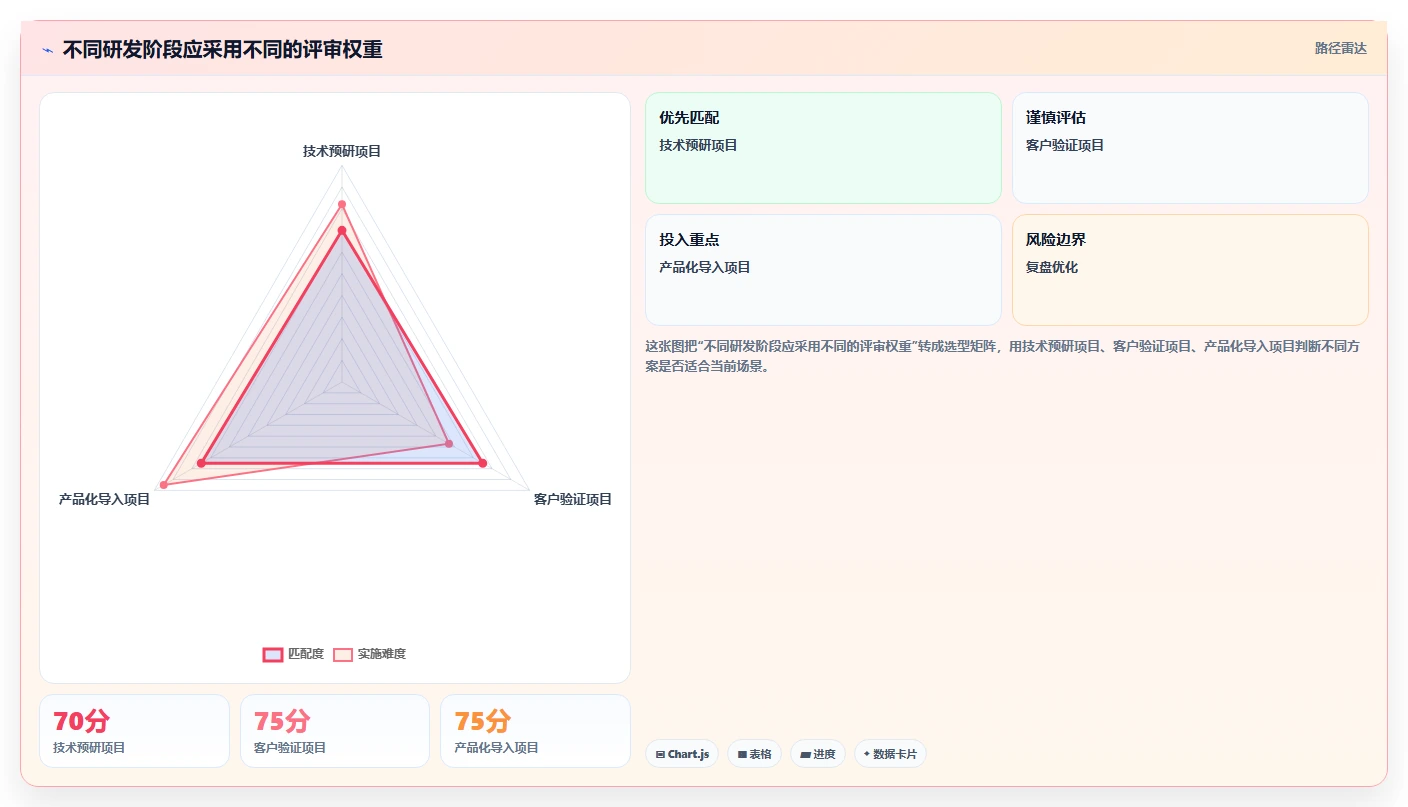1408x807 pixels.
Task: Click the 匹配度 legend color box
Action: pyautogui.click(x=272, y=654)
